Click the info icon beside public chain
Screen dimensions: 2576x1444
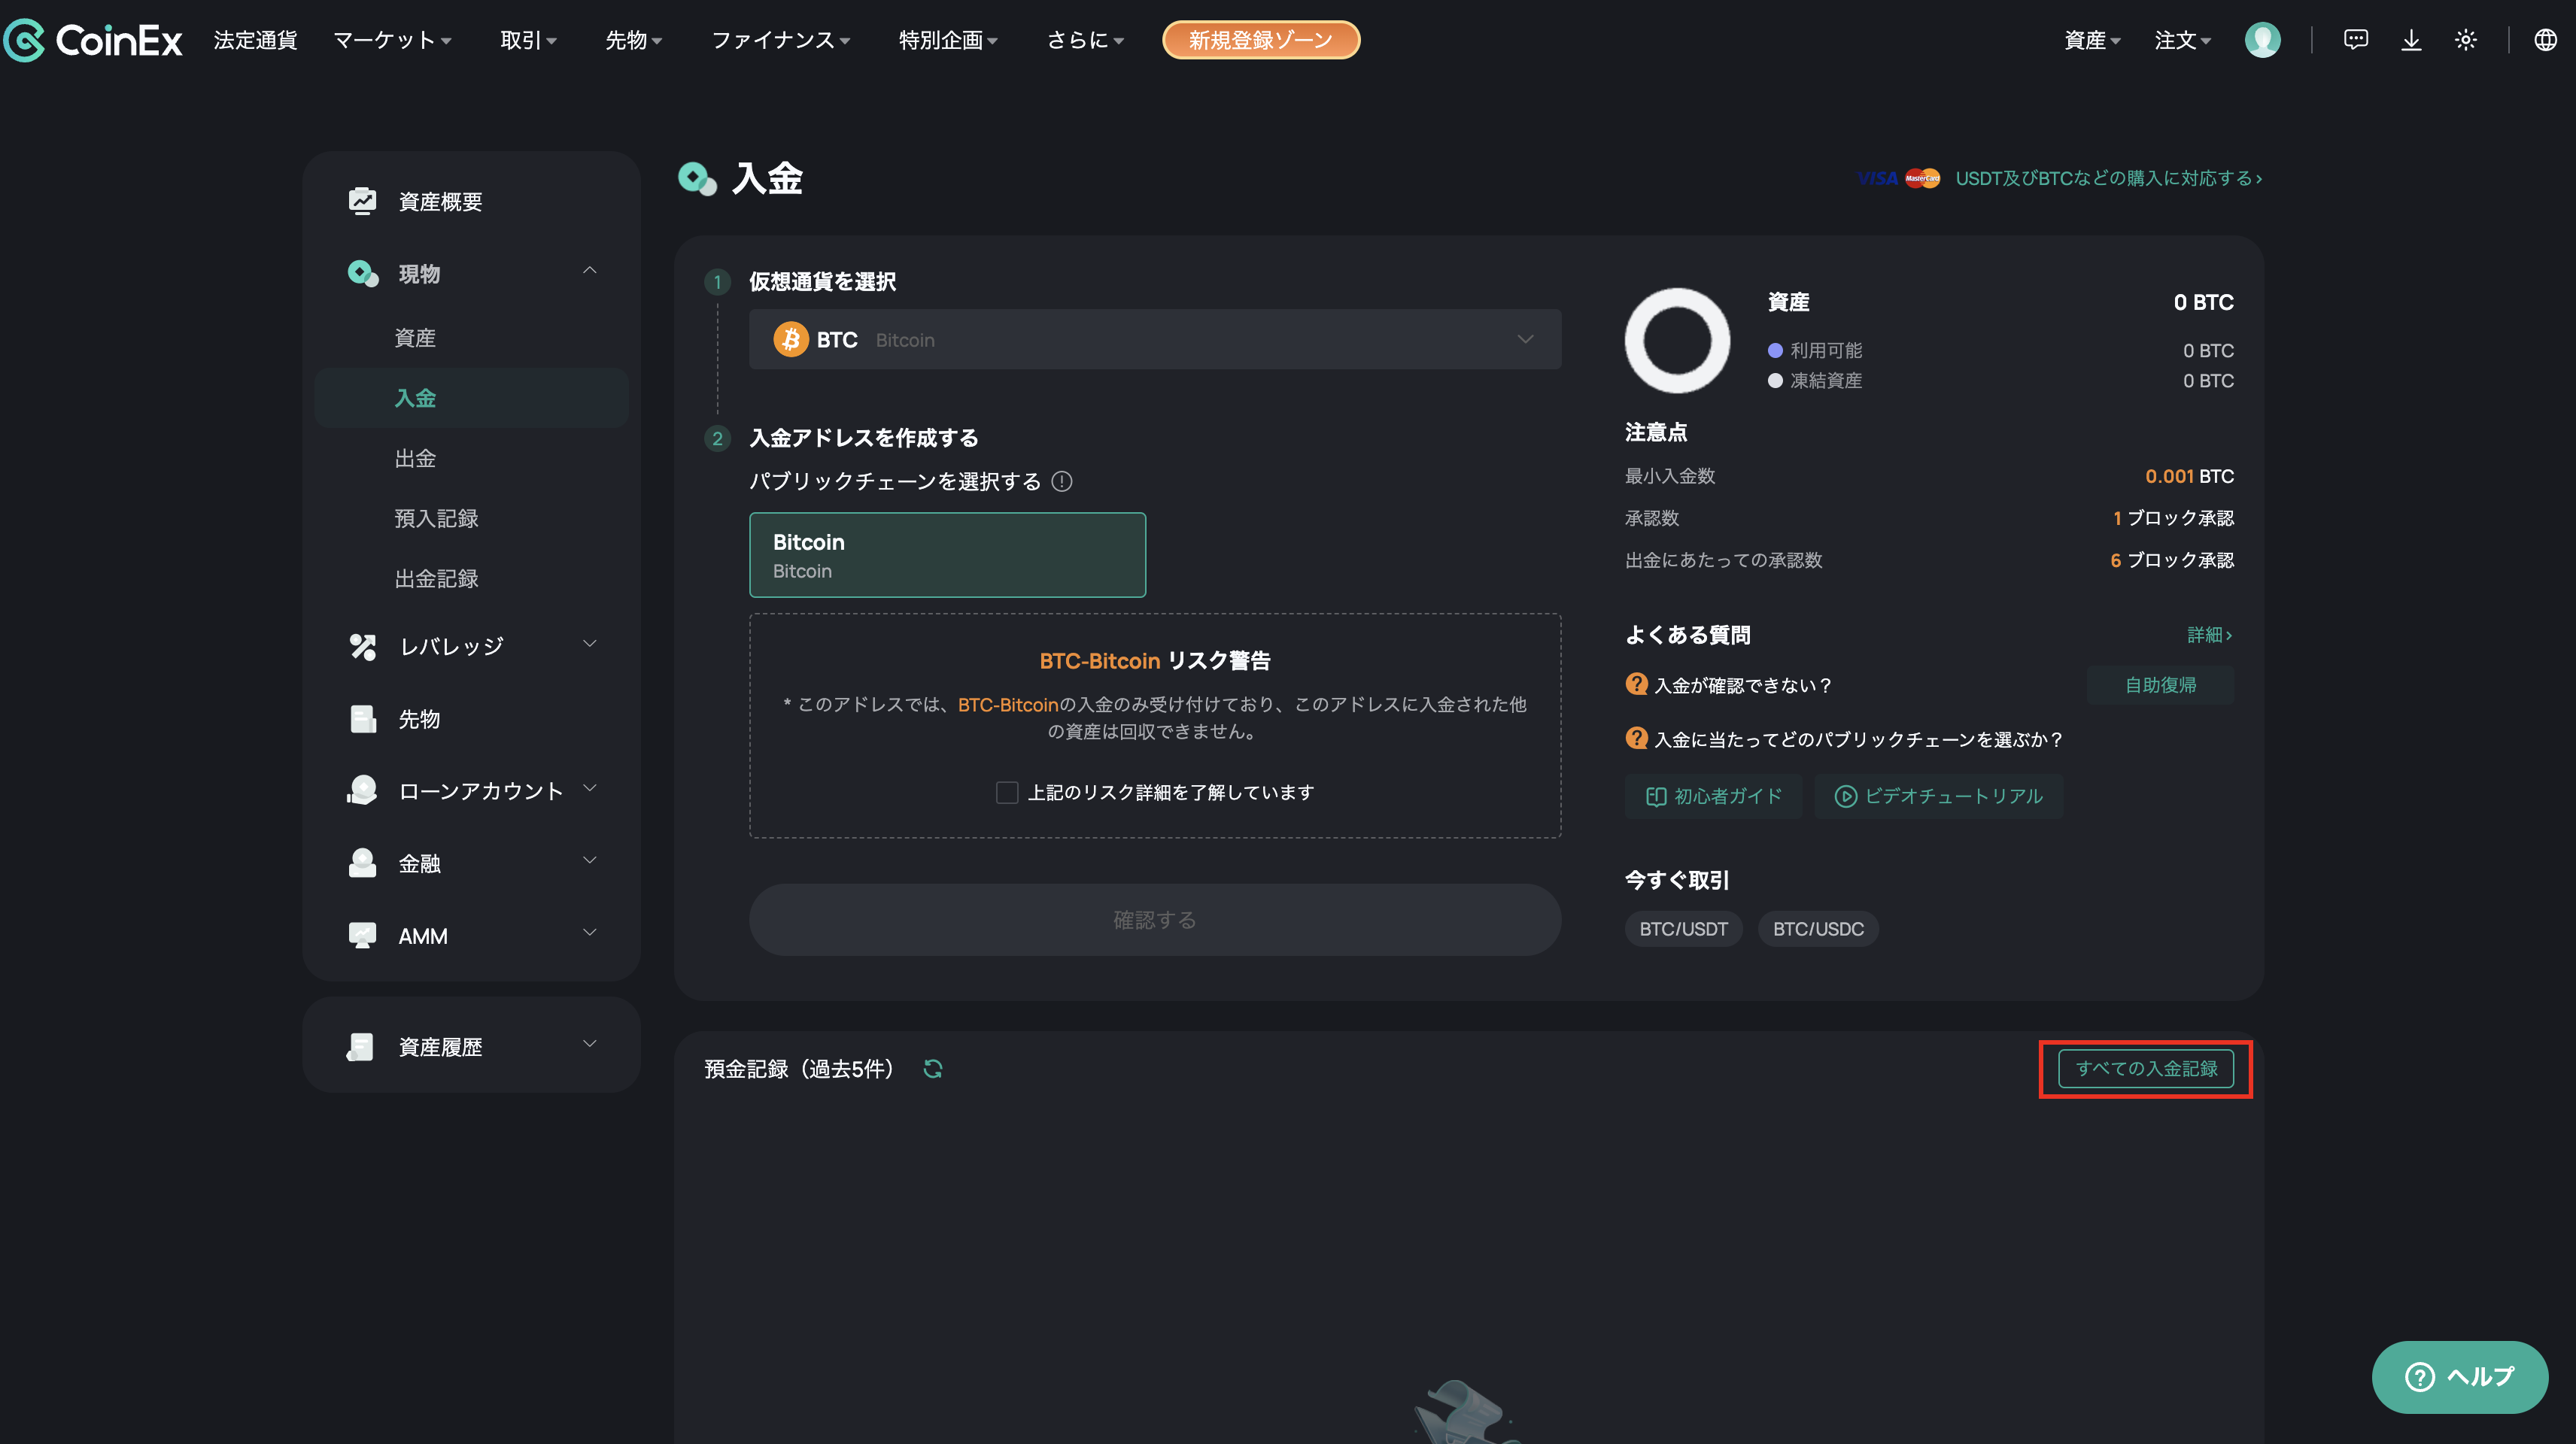coord(1062,481)
